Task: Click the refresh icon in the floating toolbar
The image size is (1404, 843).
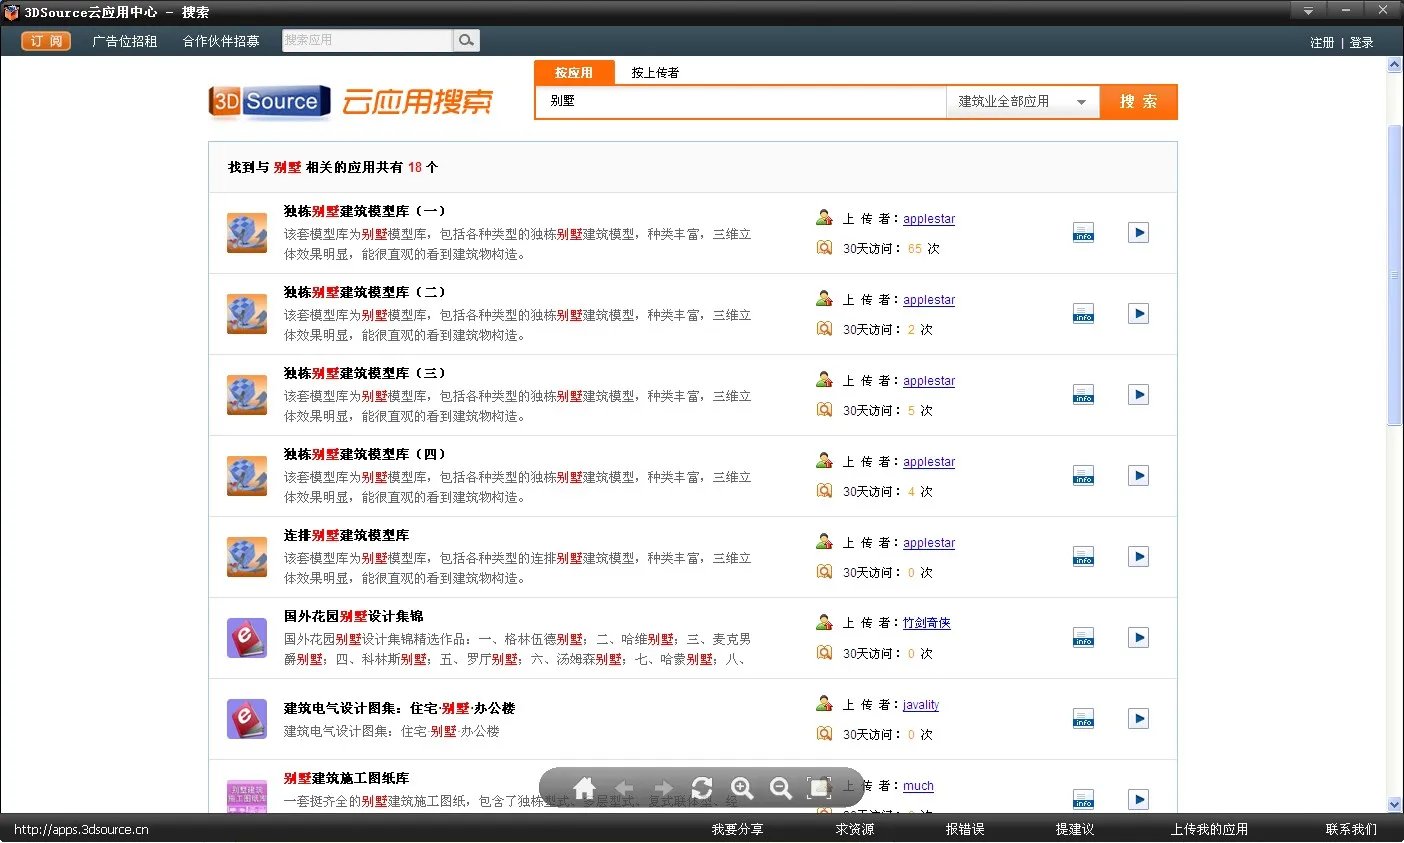Action: (702, 788)
